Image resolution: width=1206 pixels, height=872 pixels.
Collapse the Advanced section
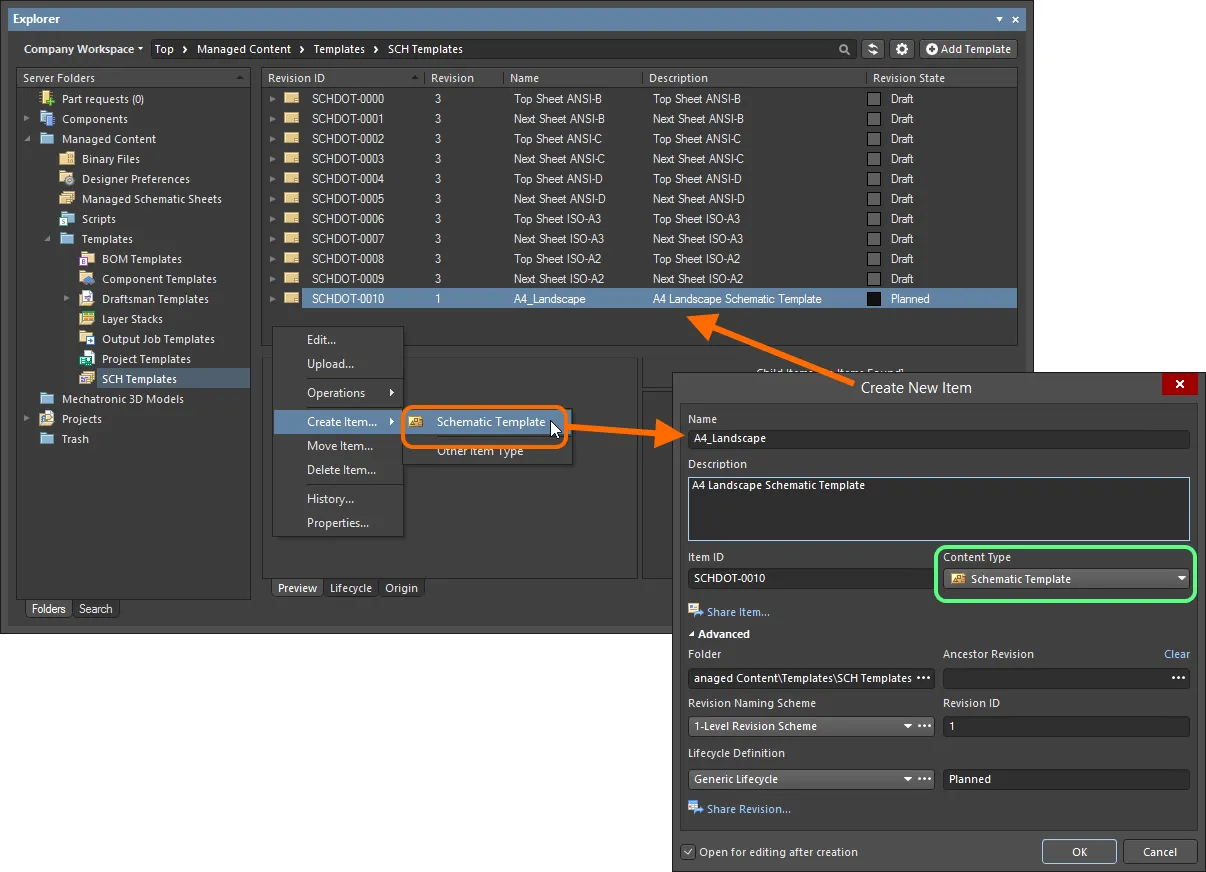pyautogui.click(x=692, y=634)
